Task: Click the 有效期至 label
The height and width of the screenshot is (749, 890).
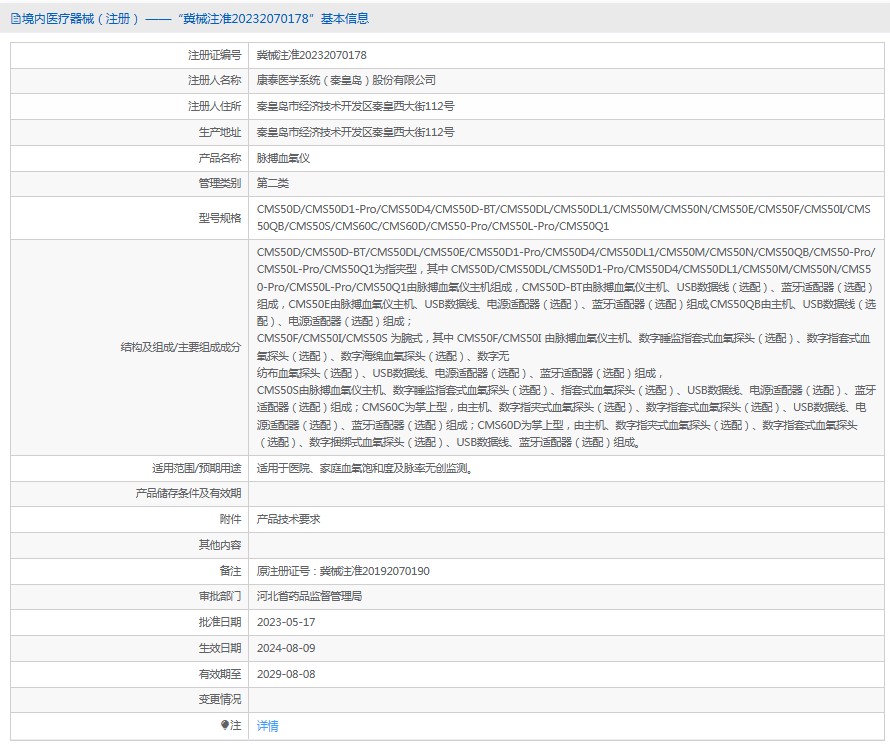Action: pos(220,674)
